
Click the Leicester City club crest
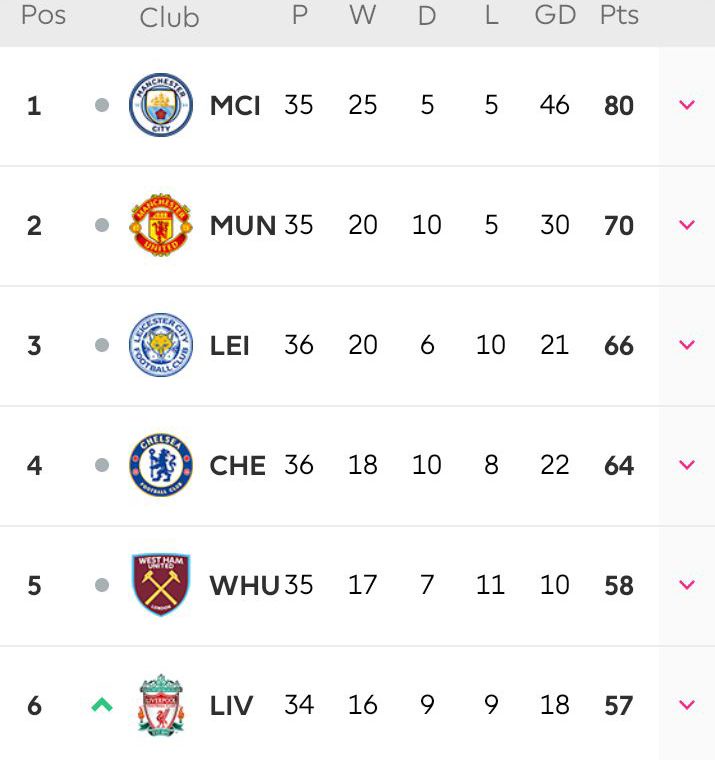pos(161,345)
